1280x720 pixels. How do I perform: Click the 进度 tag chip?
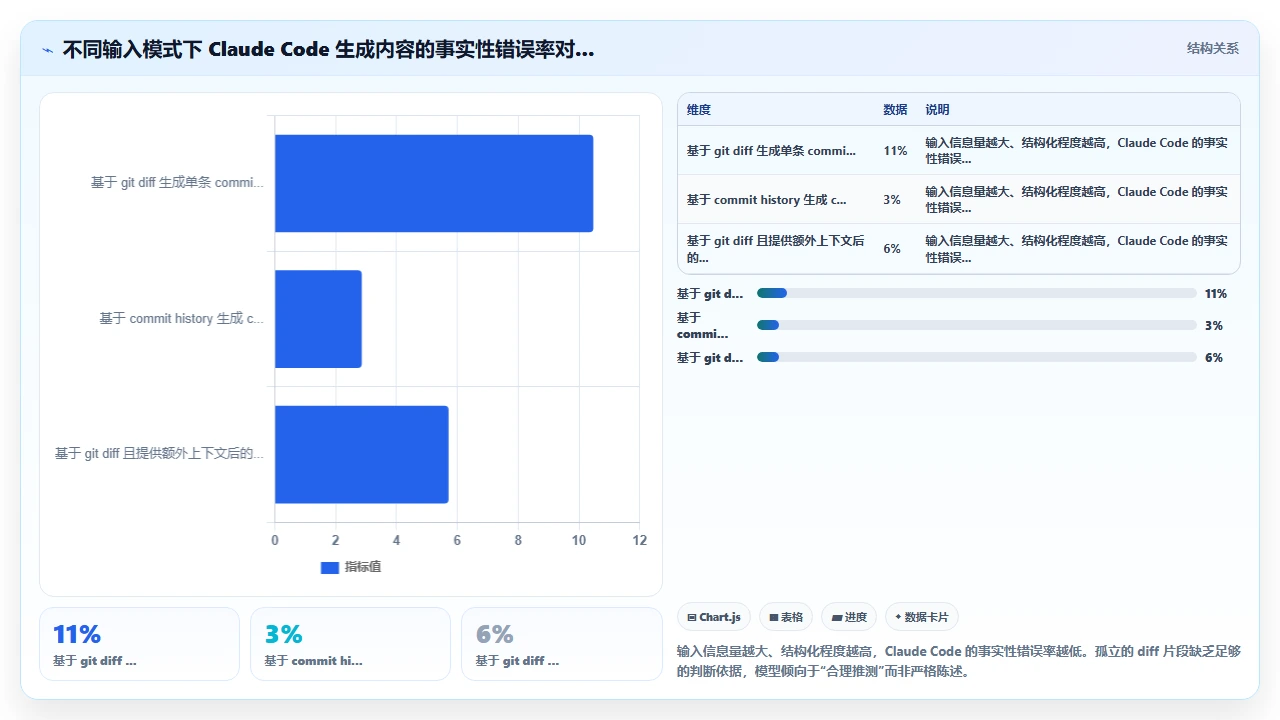coord(849,617)
